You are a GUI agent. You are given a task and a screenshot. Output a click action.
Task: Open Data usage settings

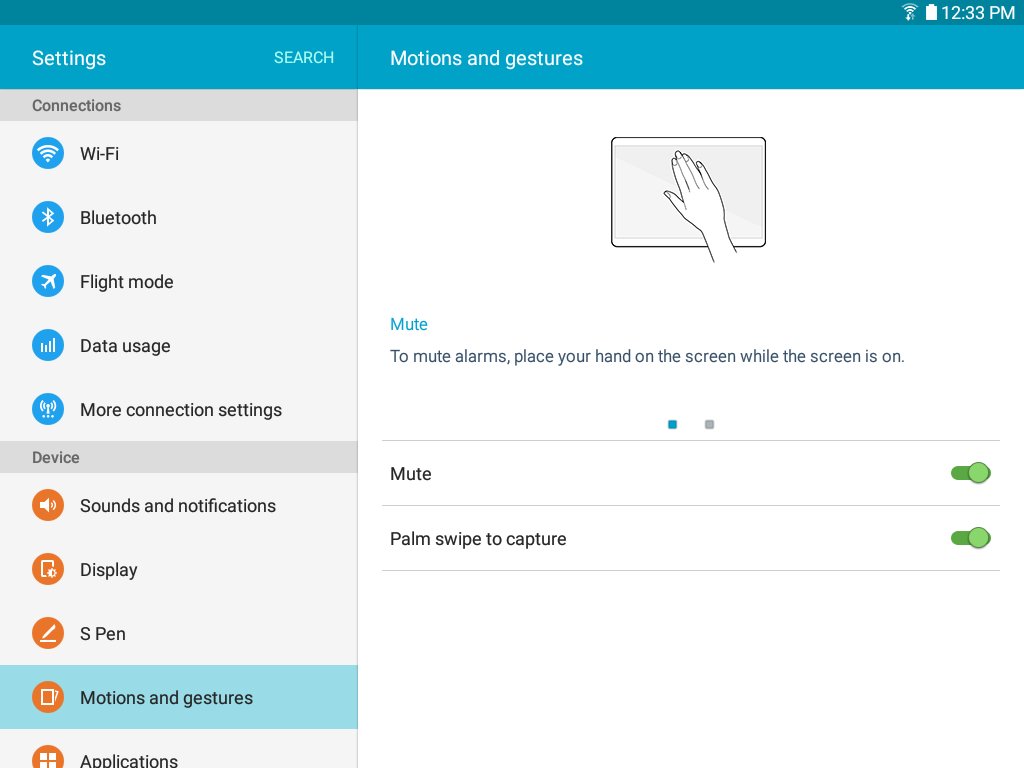[179, 345]
